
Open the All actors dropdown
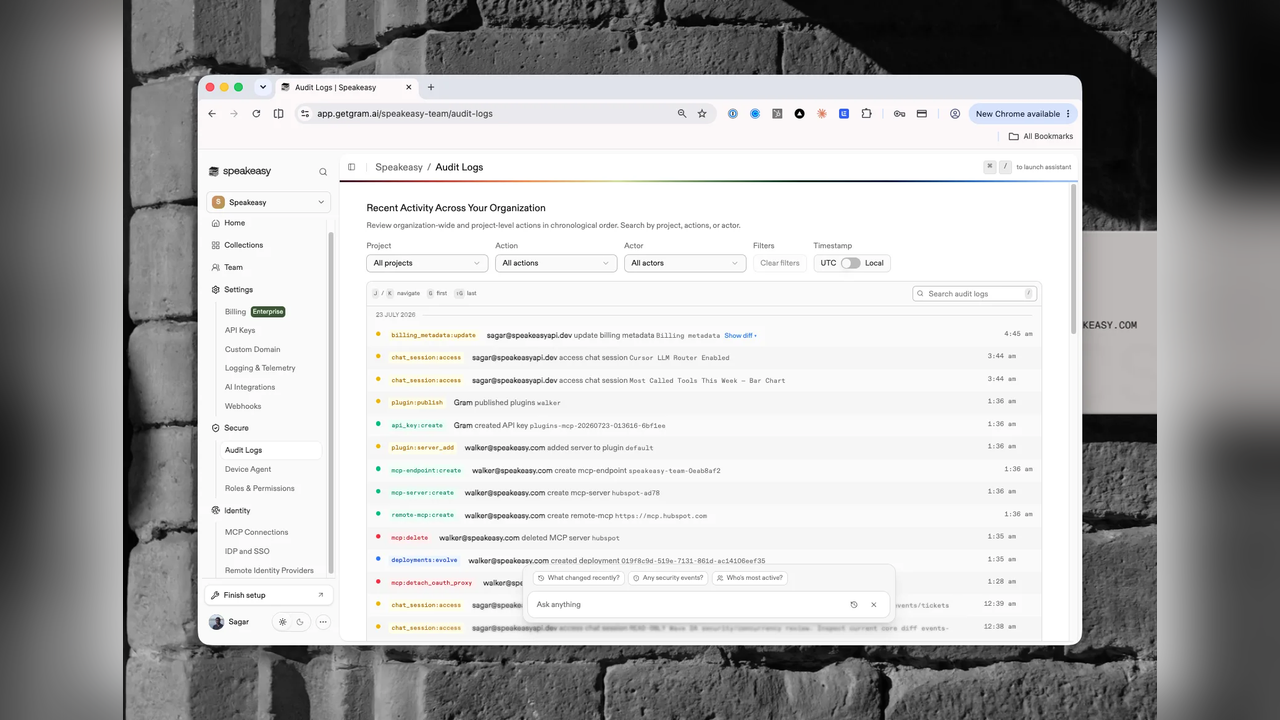pyautogui.click(x=685, y=263)
